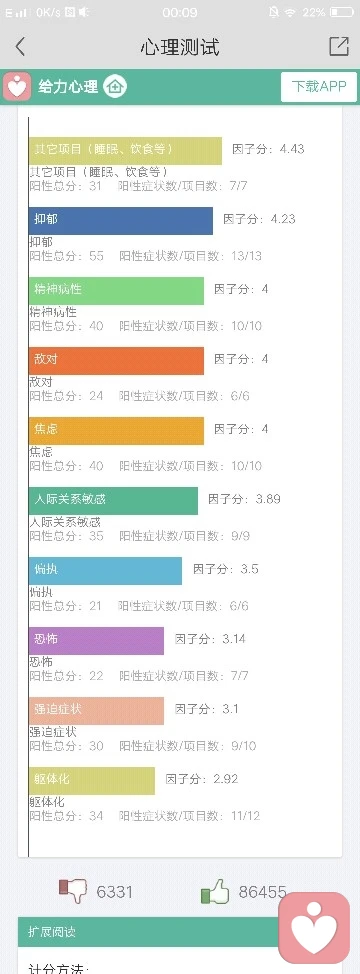Select the orange 敌对 bar
This screenshot has width=360, height=974.
(117, 360)
